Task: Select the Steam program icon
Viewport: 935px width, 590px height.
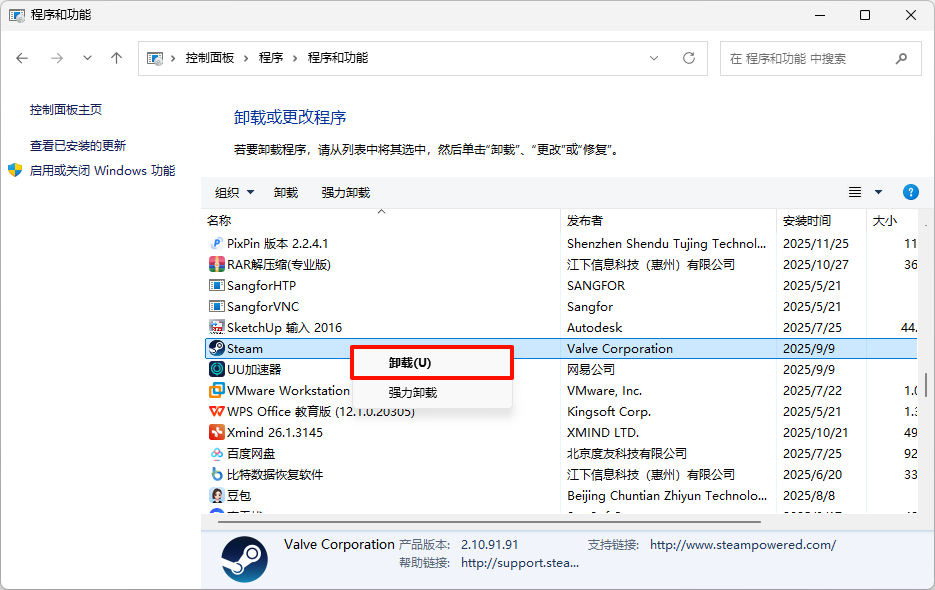Action: pyautogui.click(x=216, y=348)
